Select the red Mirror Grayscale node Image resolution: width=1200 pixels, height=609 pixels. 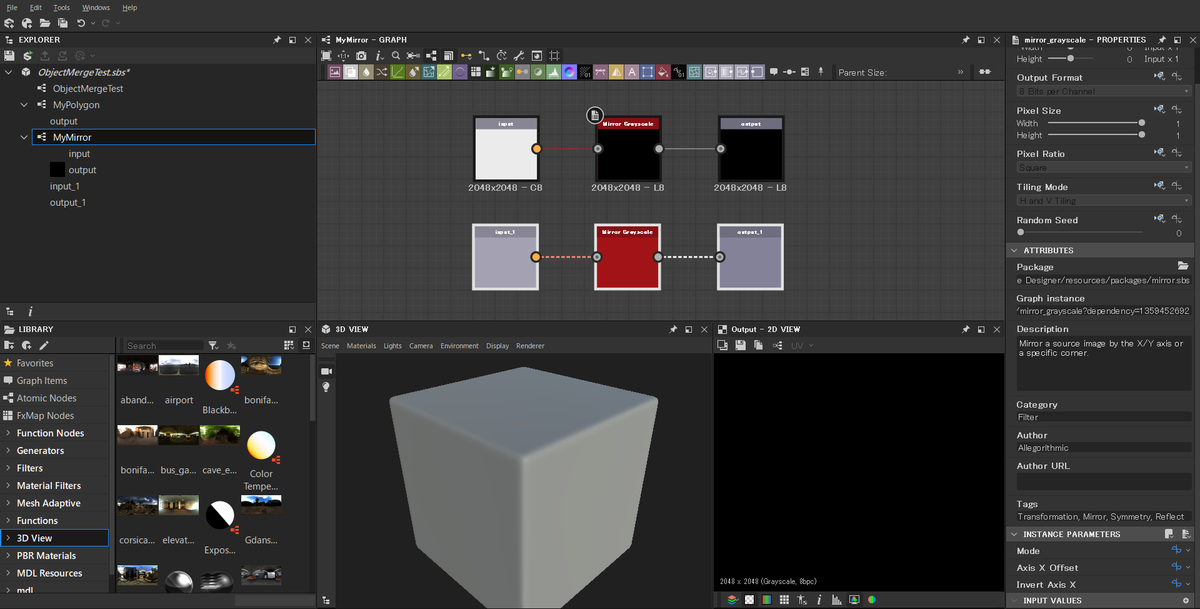tap(627, 257)
